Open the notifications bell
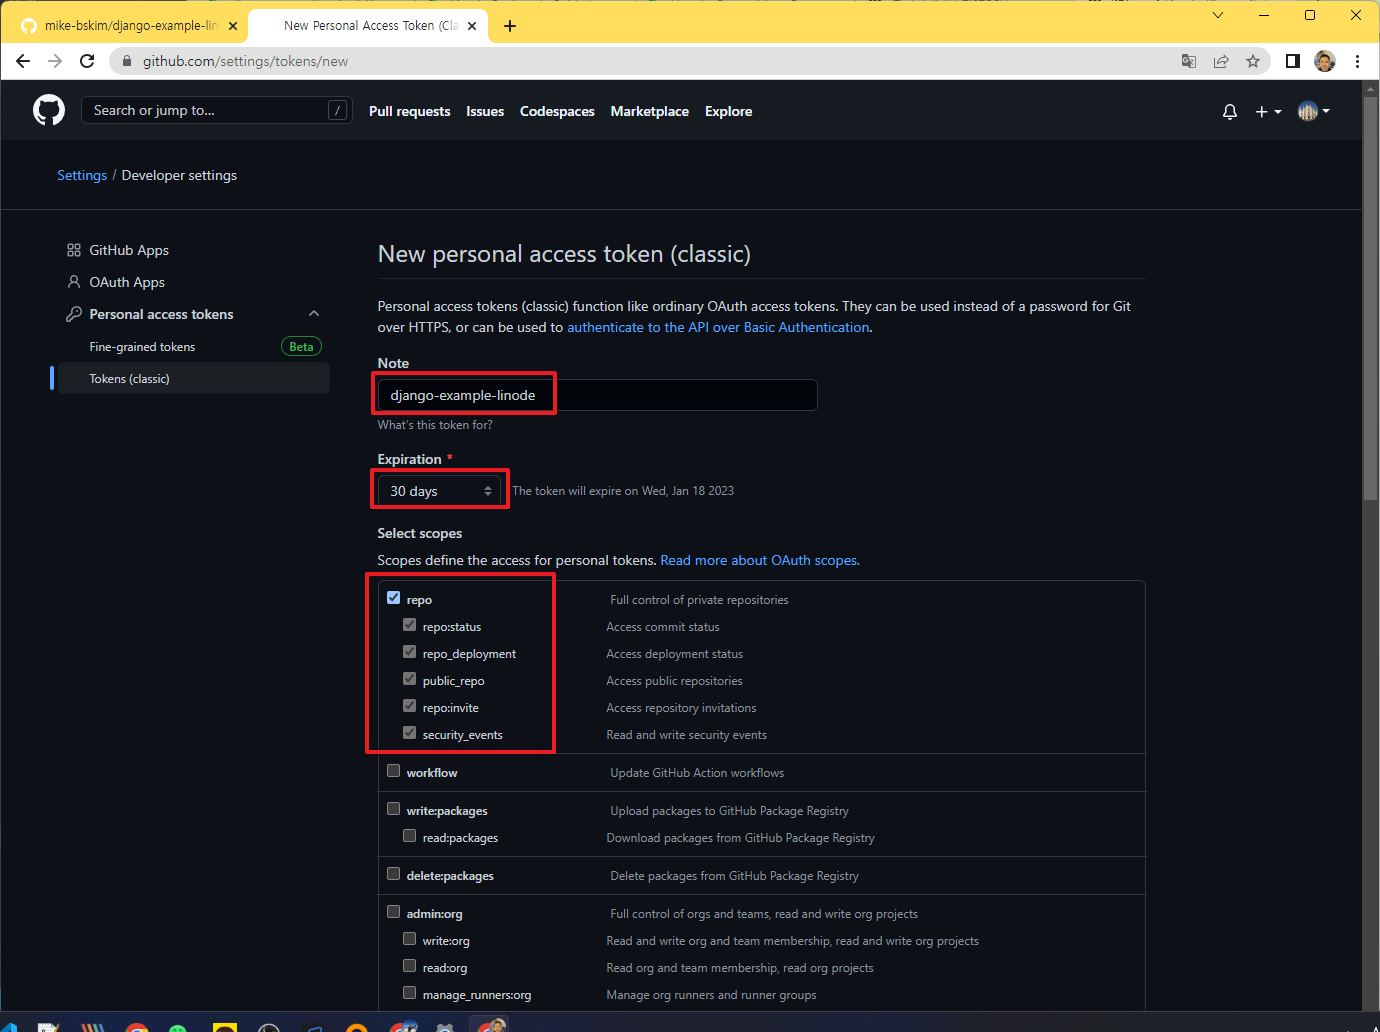 point(1230,112)
